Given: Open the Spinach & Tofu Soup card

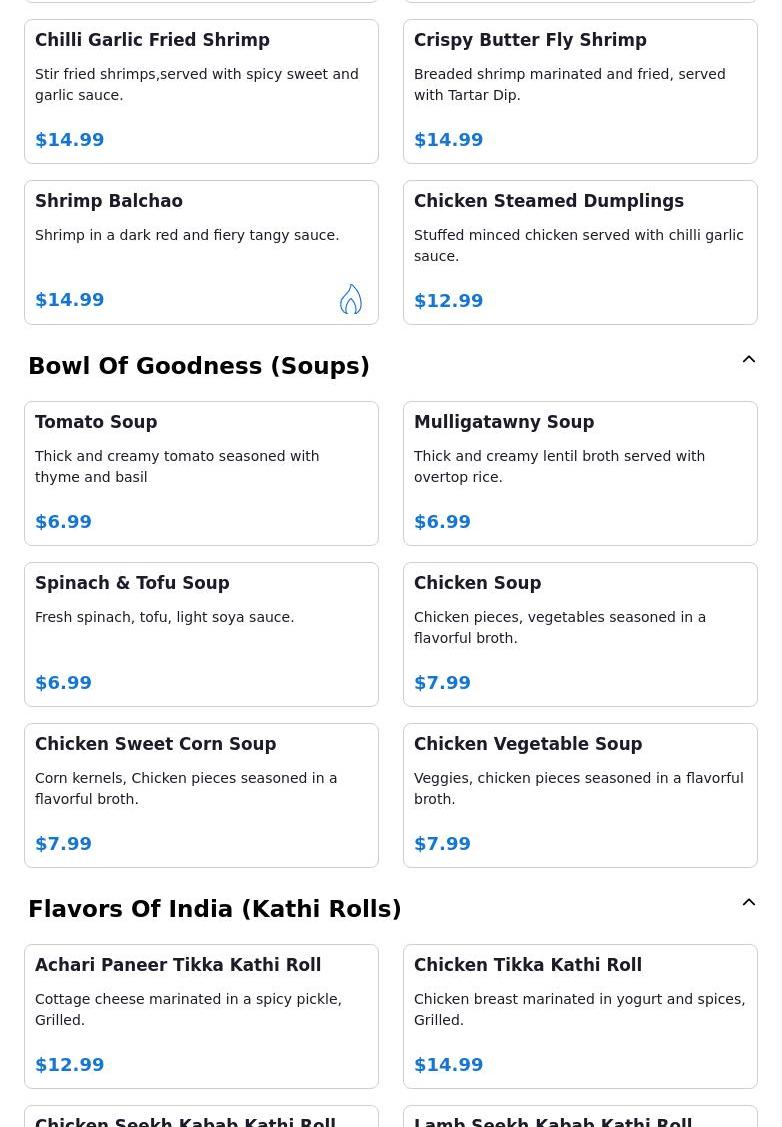Looking at the screenshot, I should click(201, 634).
